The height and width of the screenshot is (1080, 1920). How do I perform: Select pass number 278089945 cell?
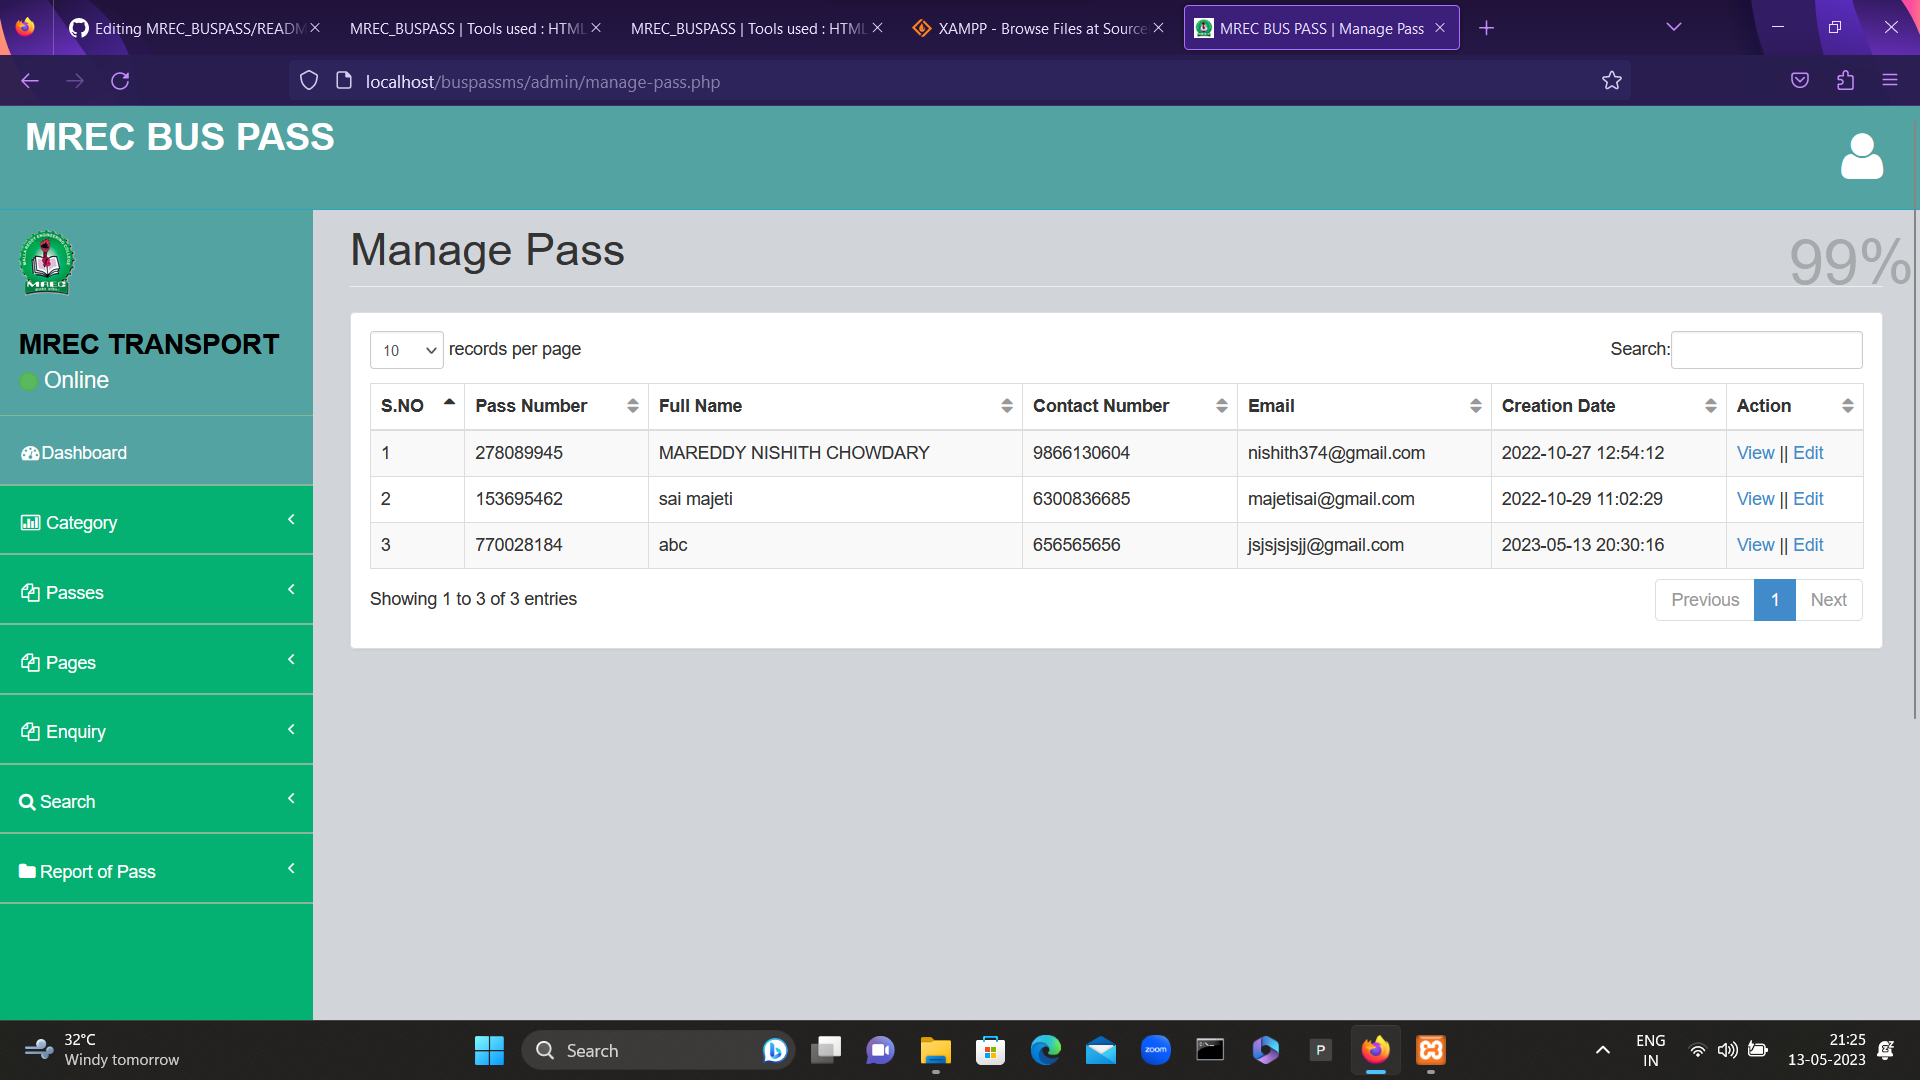(x=556, y=453)
